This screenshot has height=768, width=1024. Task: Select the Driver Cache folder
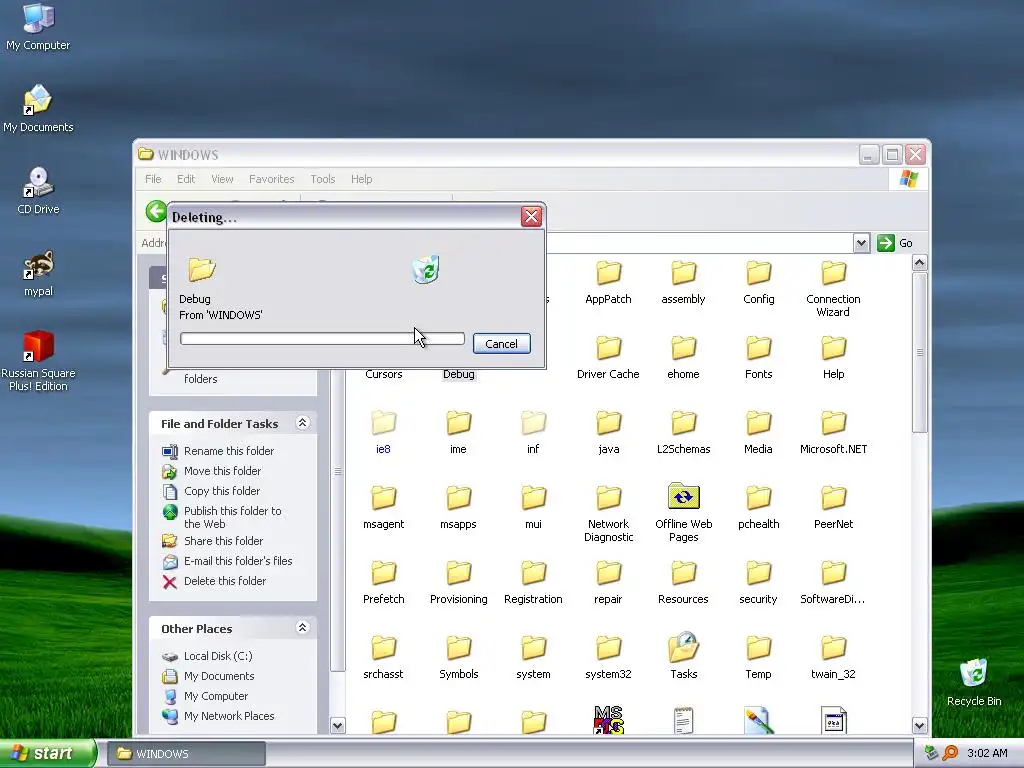608,357
